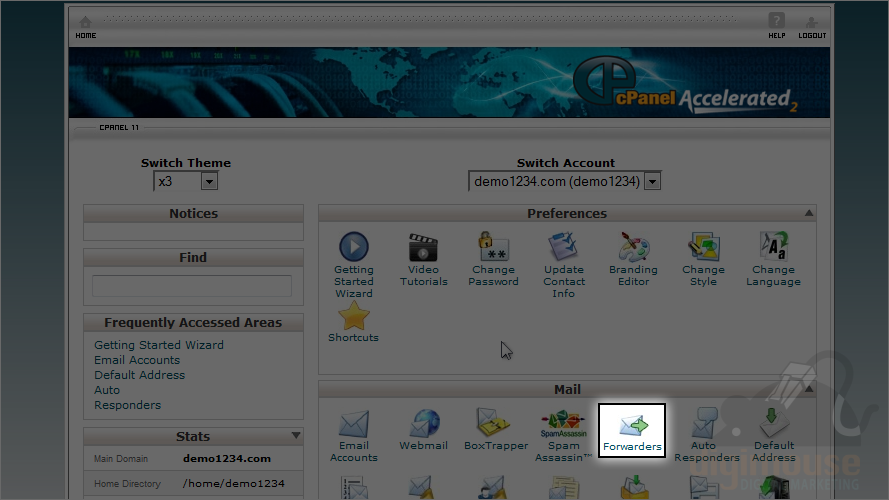889x500 pixels.
Task: Open the Auto Responders frequently accessed link
Action: coord(128,397)
